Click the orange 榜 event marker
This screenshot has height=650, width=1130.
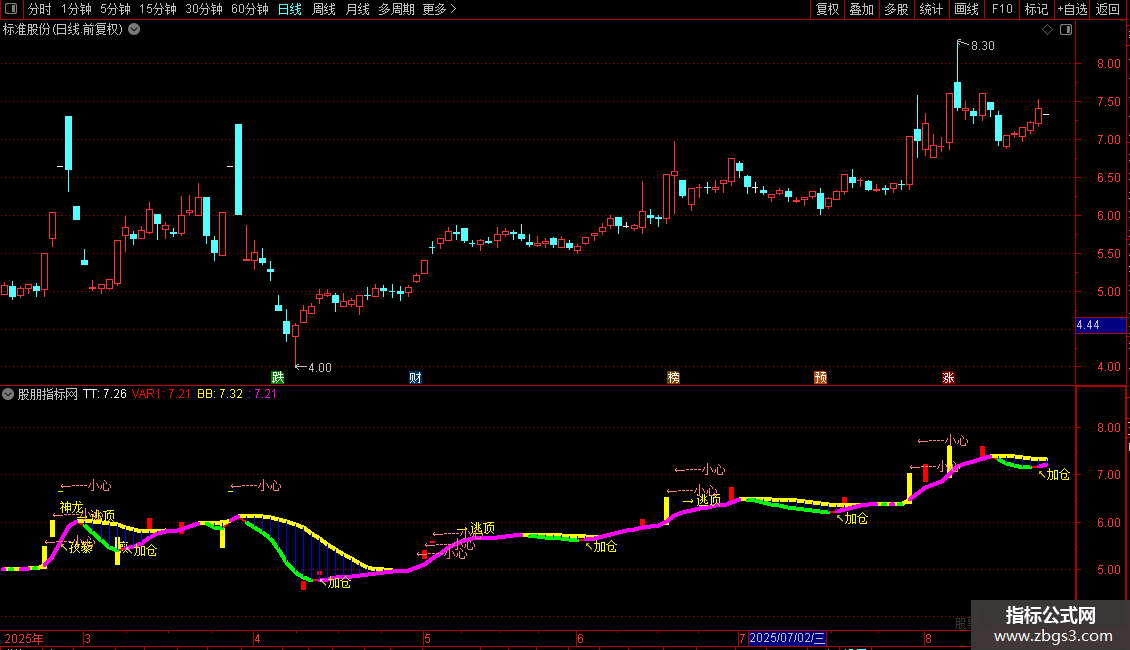[x=673, y=378]
